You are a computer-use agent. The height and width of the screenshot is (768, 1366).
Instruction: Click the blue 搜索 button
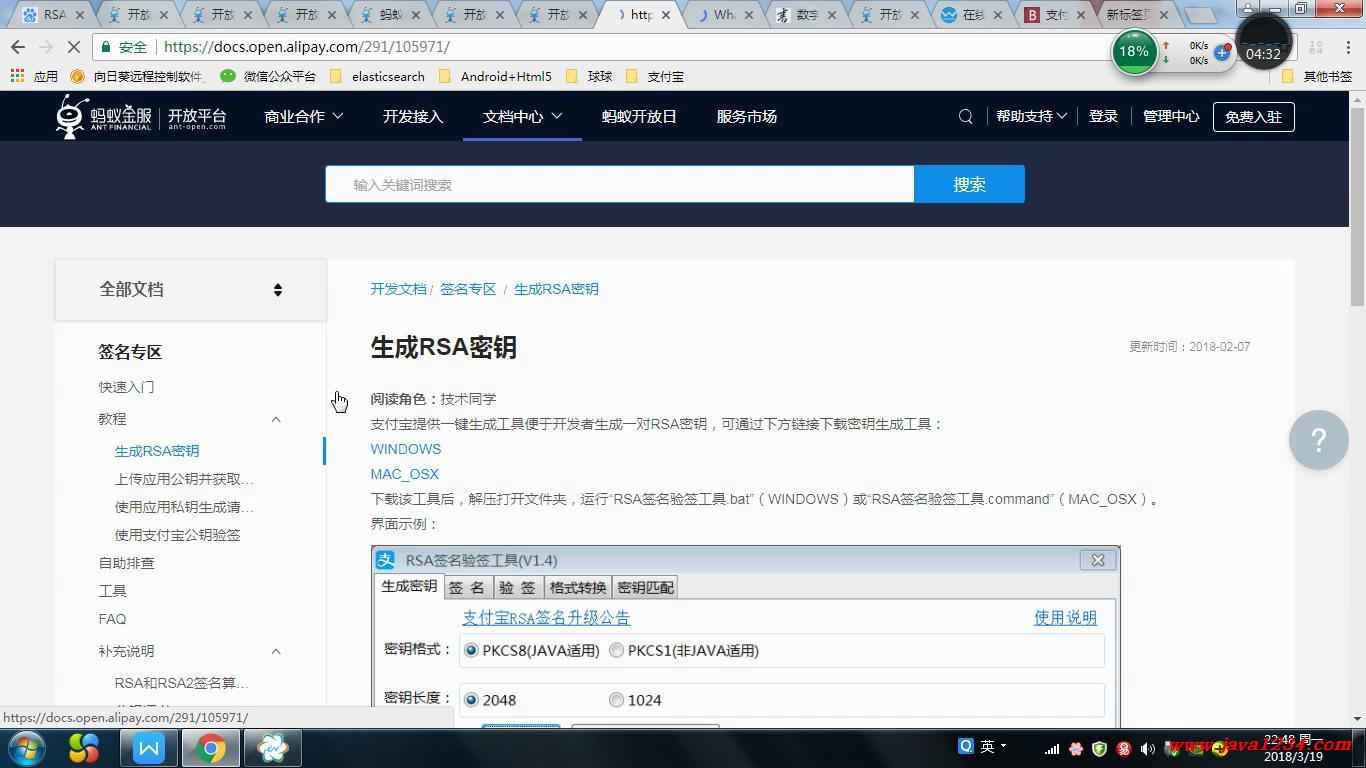point(969,184)
